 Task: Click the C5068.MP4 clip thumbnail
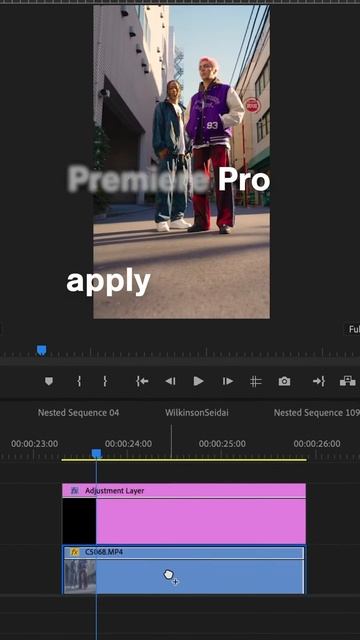coord(80,576)
